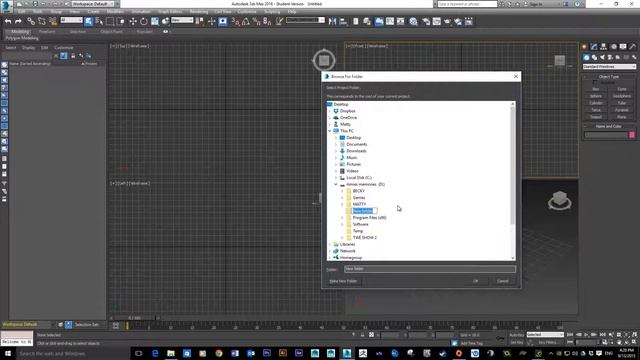This screenshot has width=640, height=360.
Task: Expand the Program Files (x86) folder
Action: [342, 218]
